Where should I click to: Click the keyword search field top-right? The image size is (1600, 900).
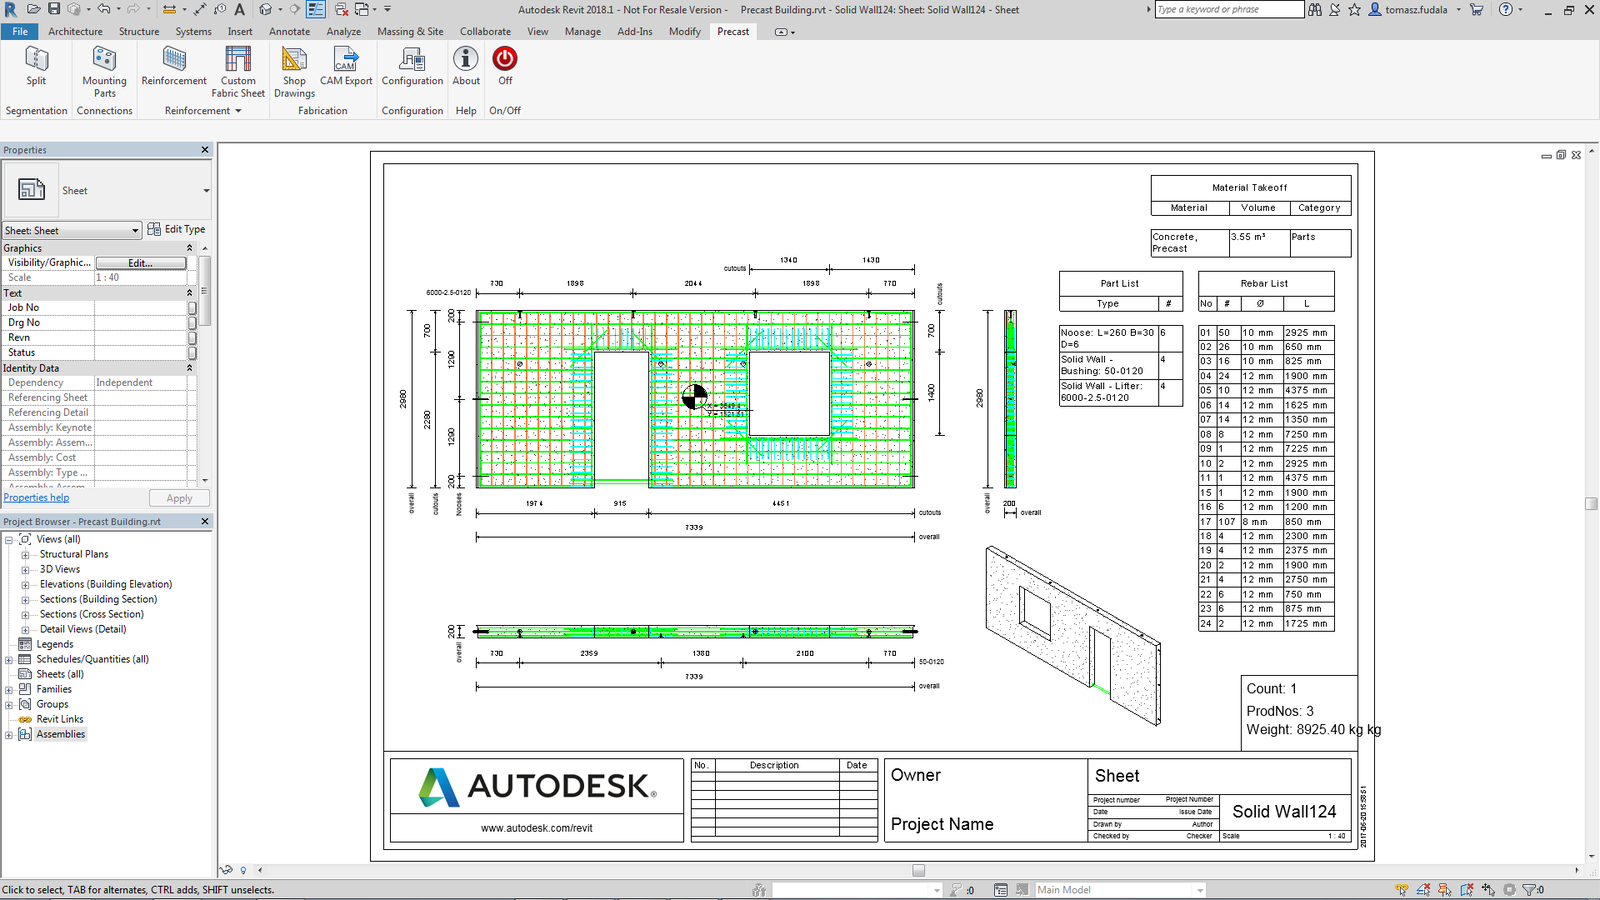[x=1229, y=9]
